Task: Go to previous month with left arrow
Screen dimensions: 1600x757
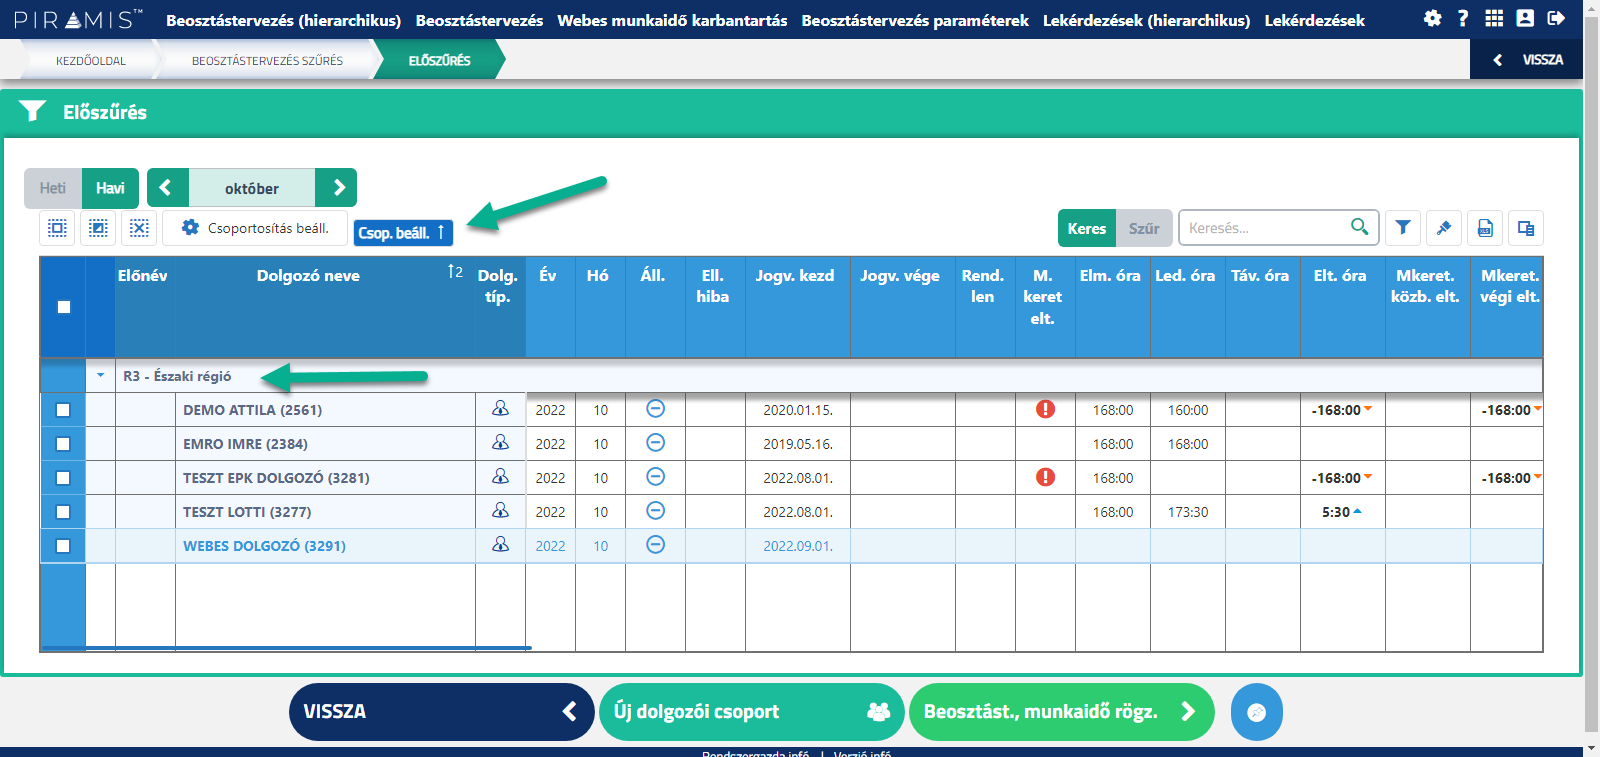Action: [167, 188]
